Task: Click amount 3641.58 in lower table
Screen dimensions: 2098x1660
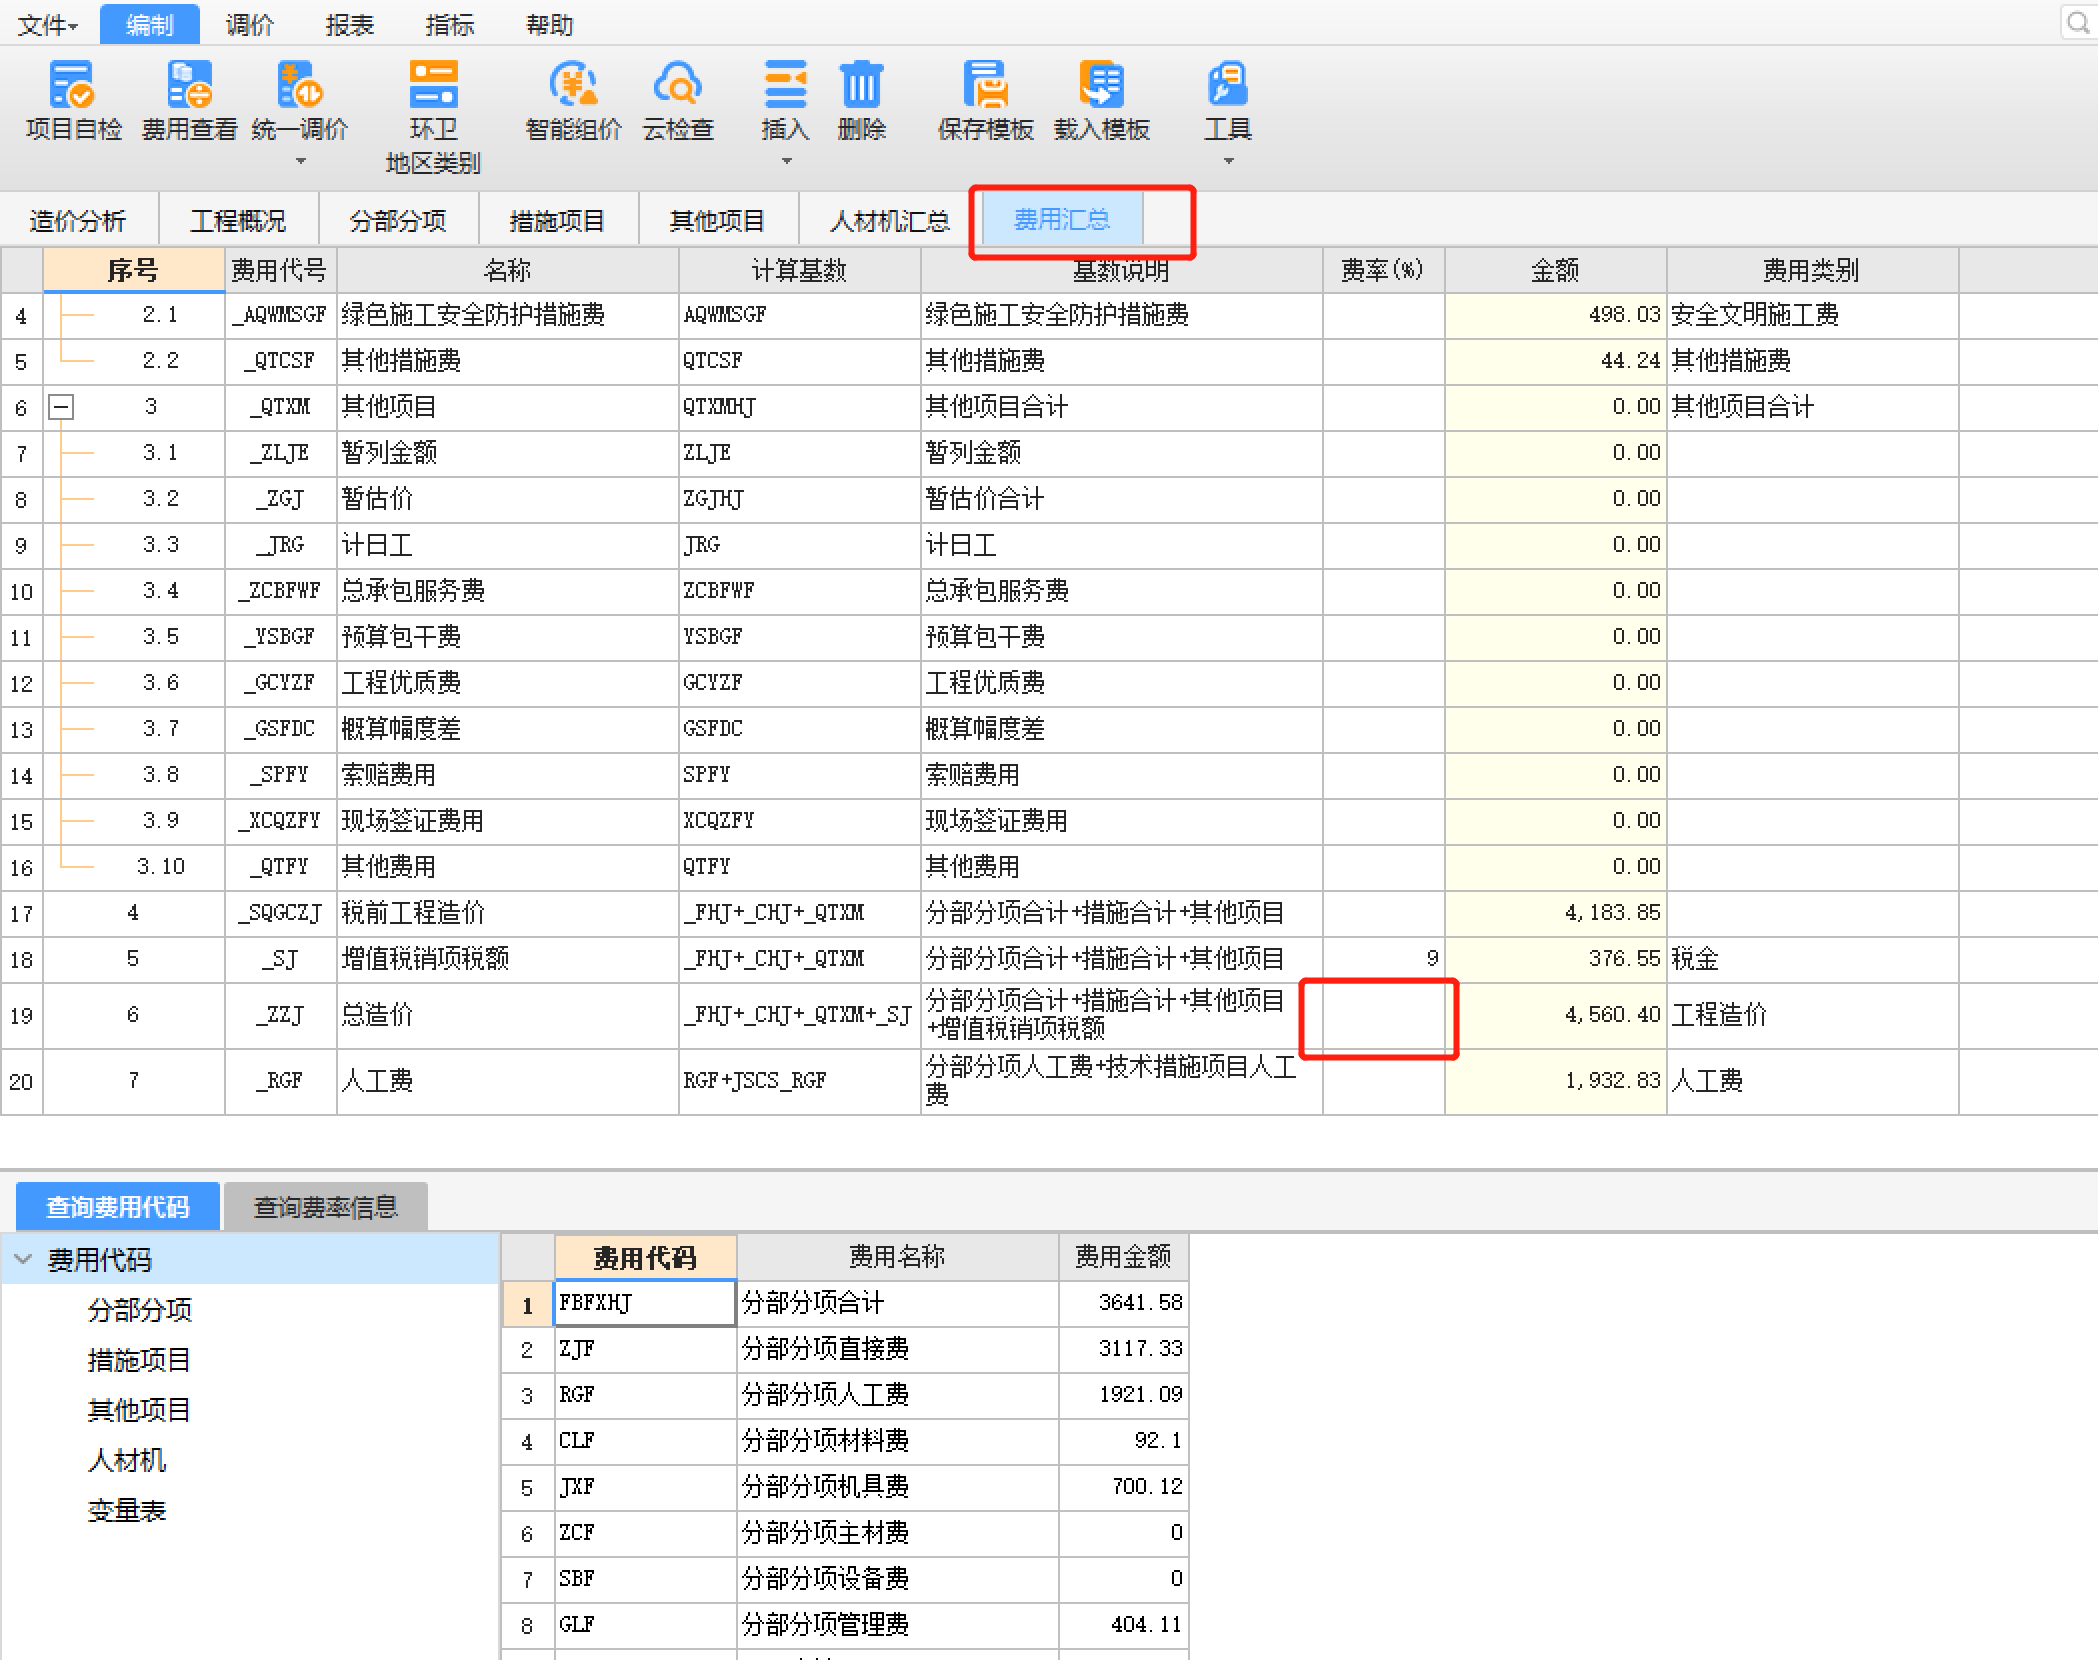Action: [1123, 1303]
